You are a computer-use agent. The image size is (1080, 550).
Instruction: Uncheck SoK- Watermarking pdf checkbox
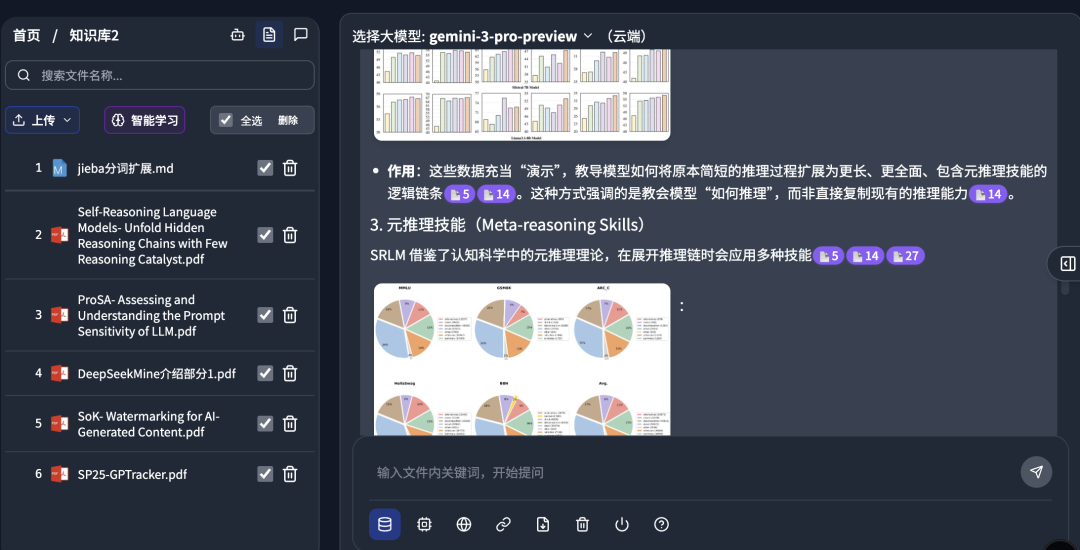pos(265,423)
